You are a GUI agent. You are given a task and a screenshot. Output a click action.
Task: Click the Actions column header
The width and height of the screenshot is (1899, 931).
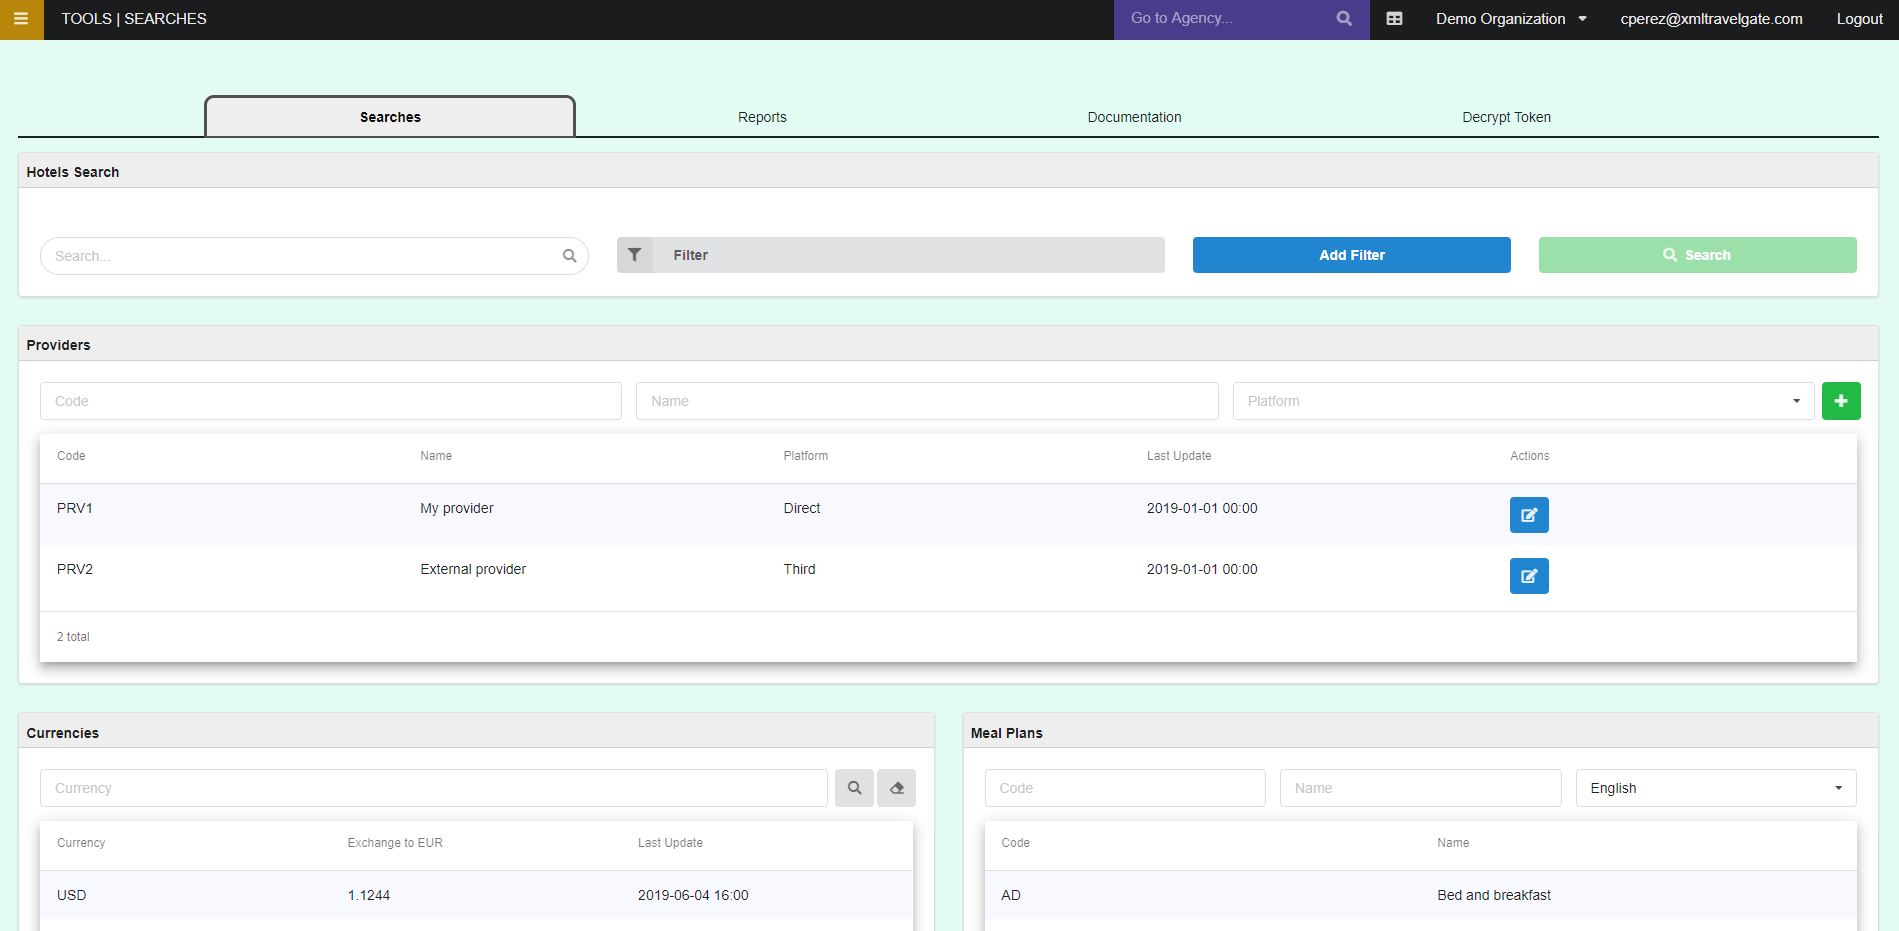[x=1529, y=456]
